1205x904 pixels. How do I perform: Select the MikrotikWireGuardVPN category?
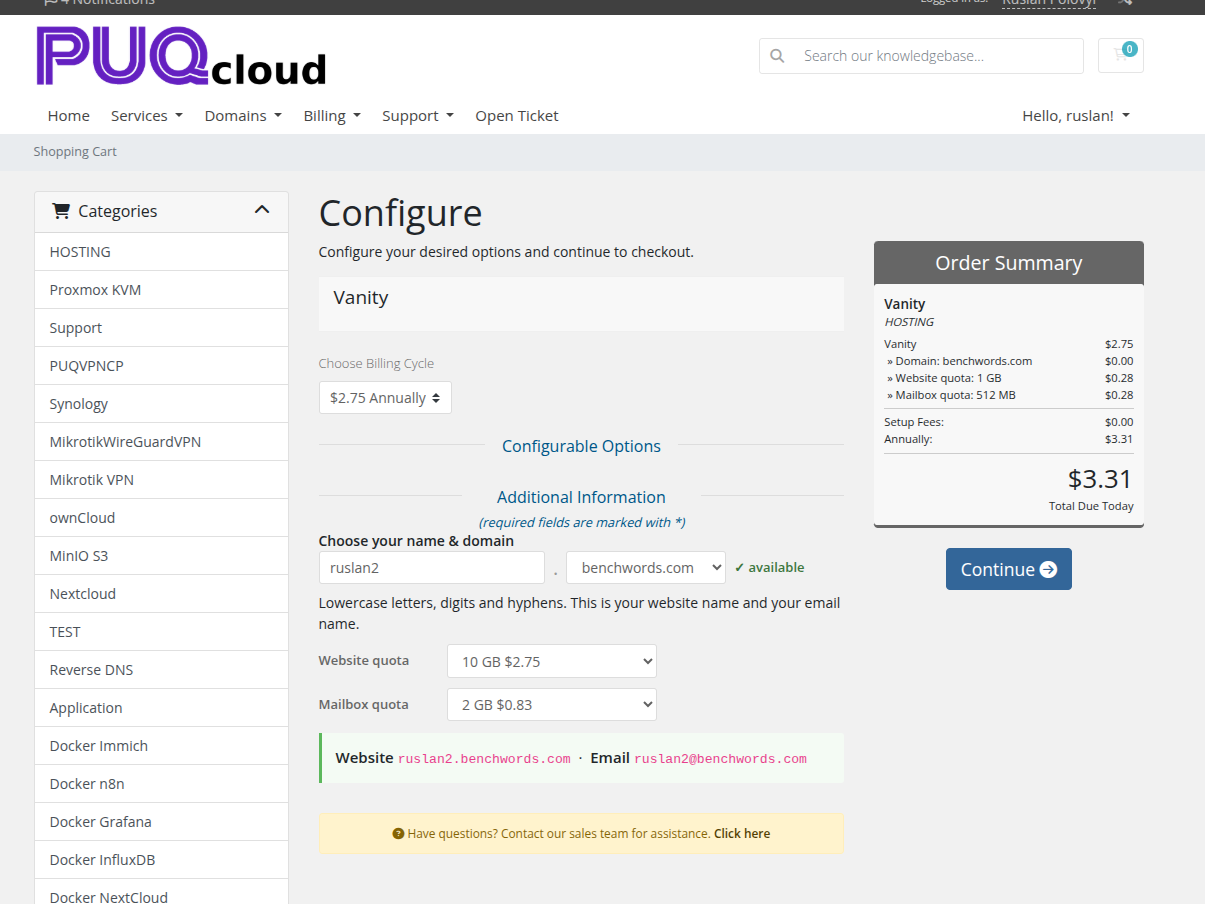161,442
